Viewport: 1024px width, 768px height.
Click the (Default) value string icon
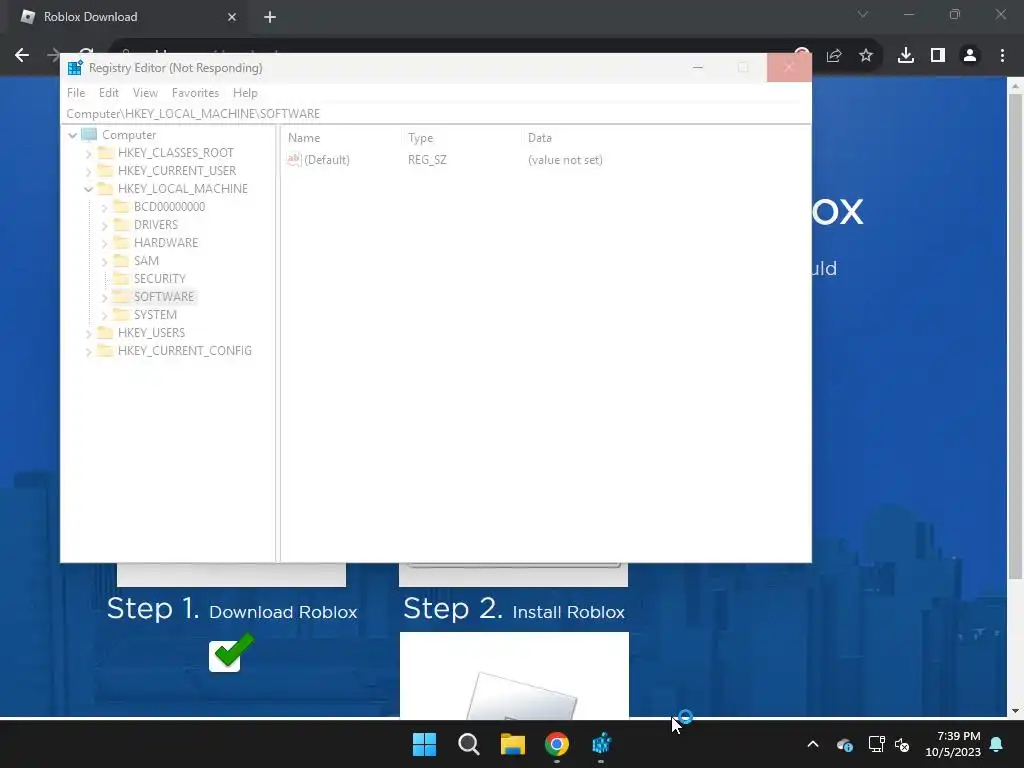click(x=294, y=159)
